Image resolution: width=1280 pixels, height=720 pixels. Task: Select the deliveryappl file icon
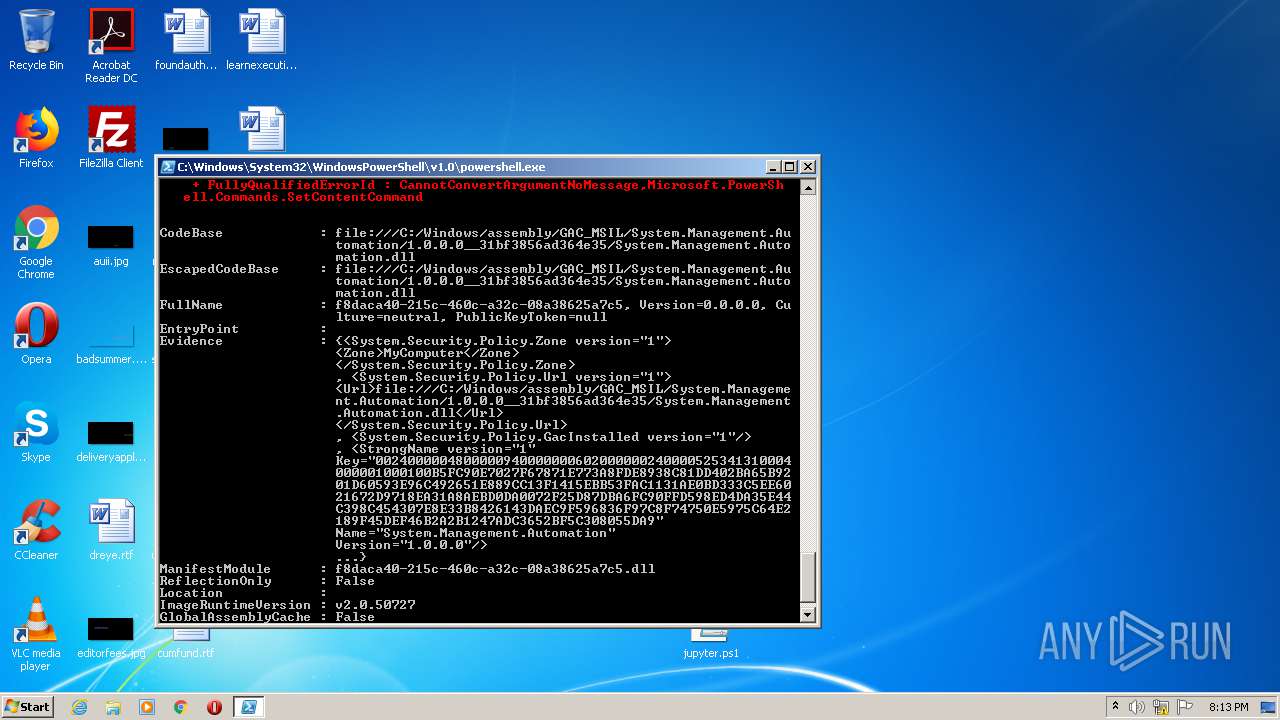click(111, 440)
